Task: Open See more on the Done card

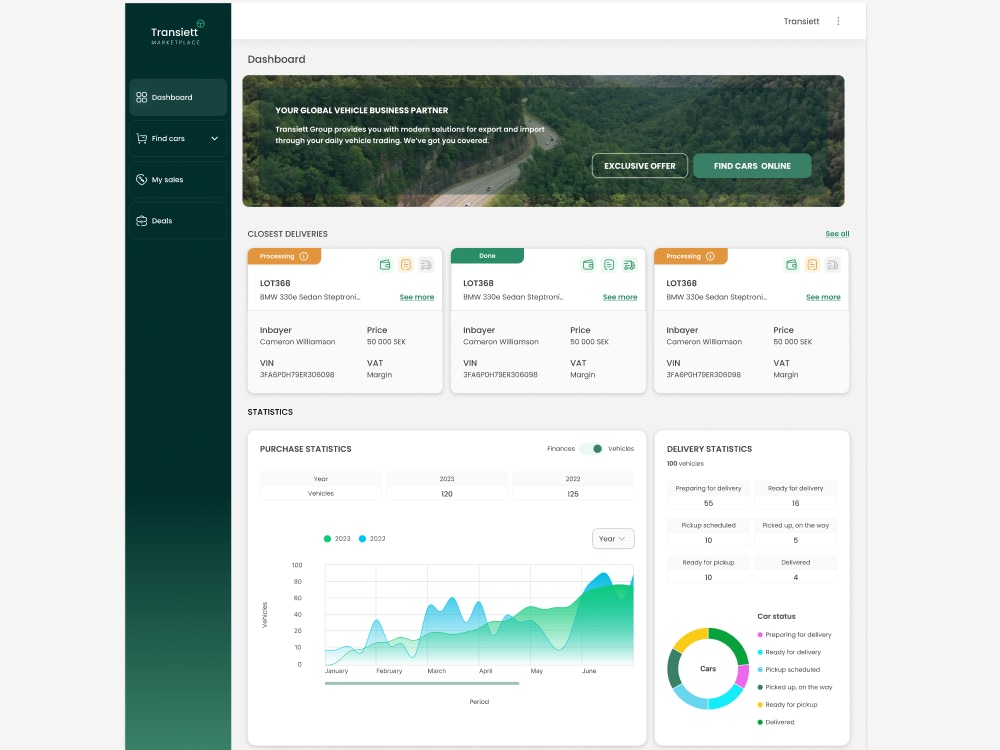Action: (x=620, y=297)
